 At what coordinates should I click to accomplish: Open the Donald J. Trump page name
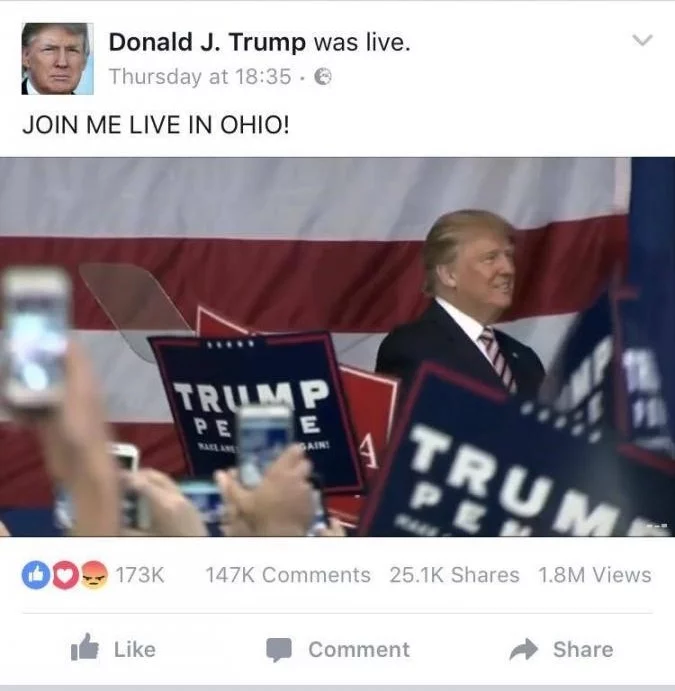(x=207, y=42)
